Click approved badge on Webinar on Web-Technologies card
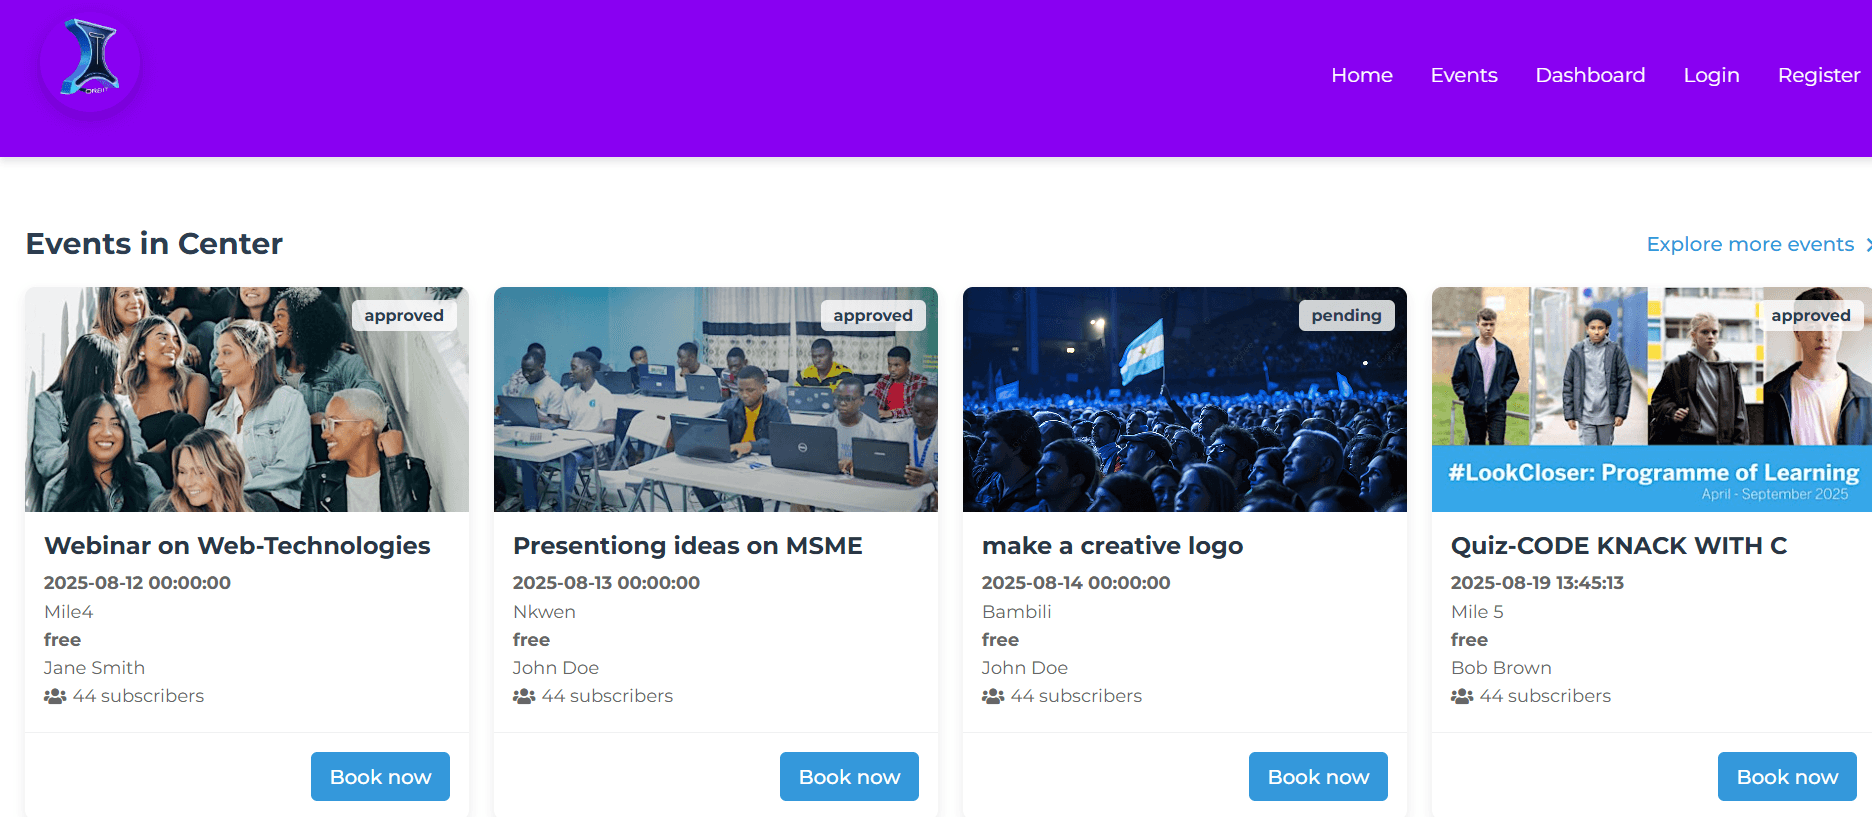1872x817 pixels. [x=404, y=315]
